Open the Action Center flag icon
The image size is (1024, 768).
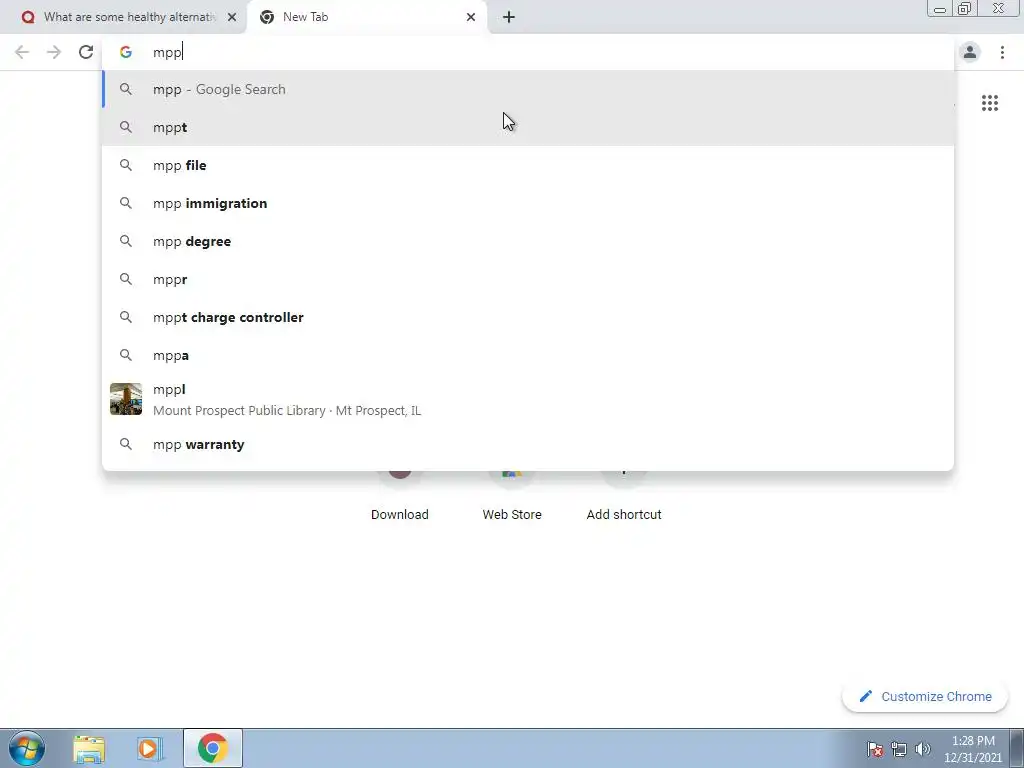click(x=875, y=749)
